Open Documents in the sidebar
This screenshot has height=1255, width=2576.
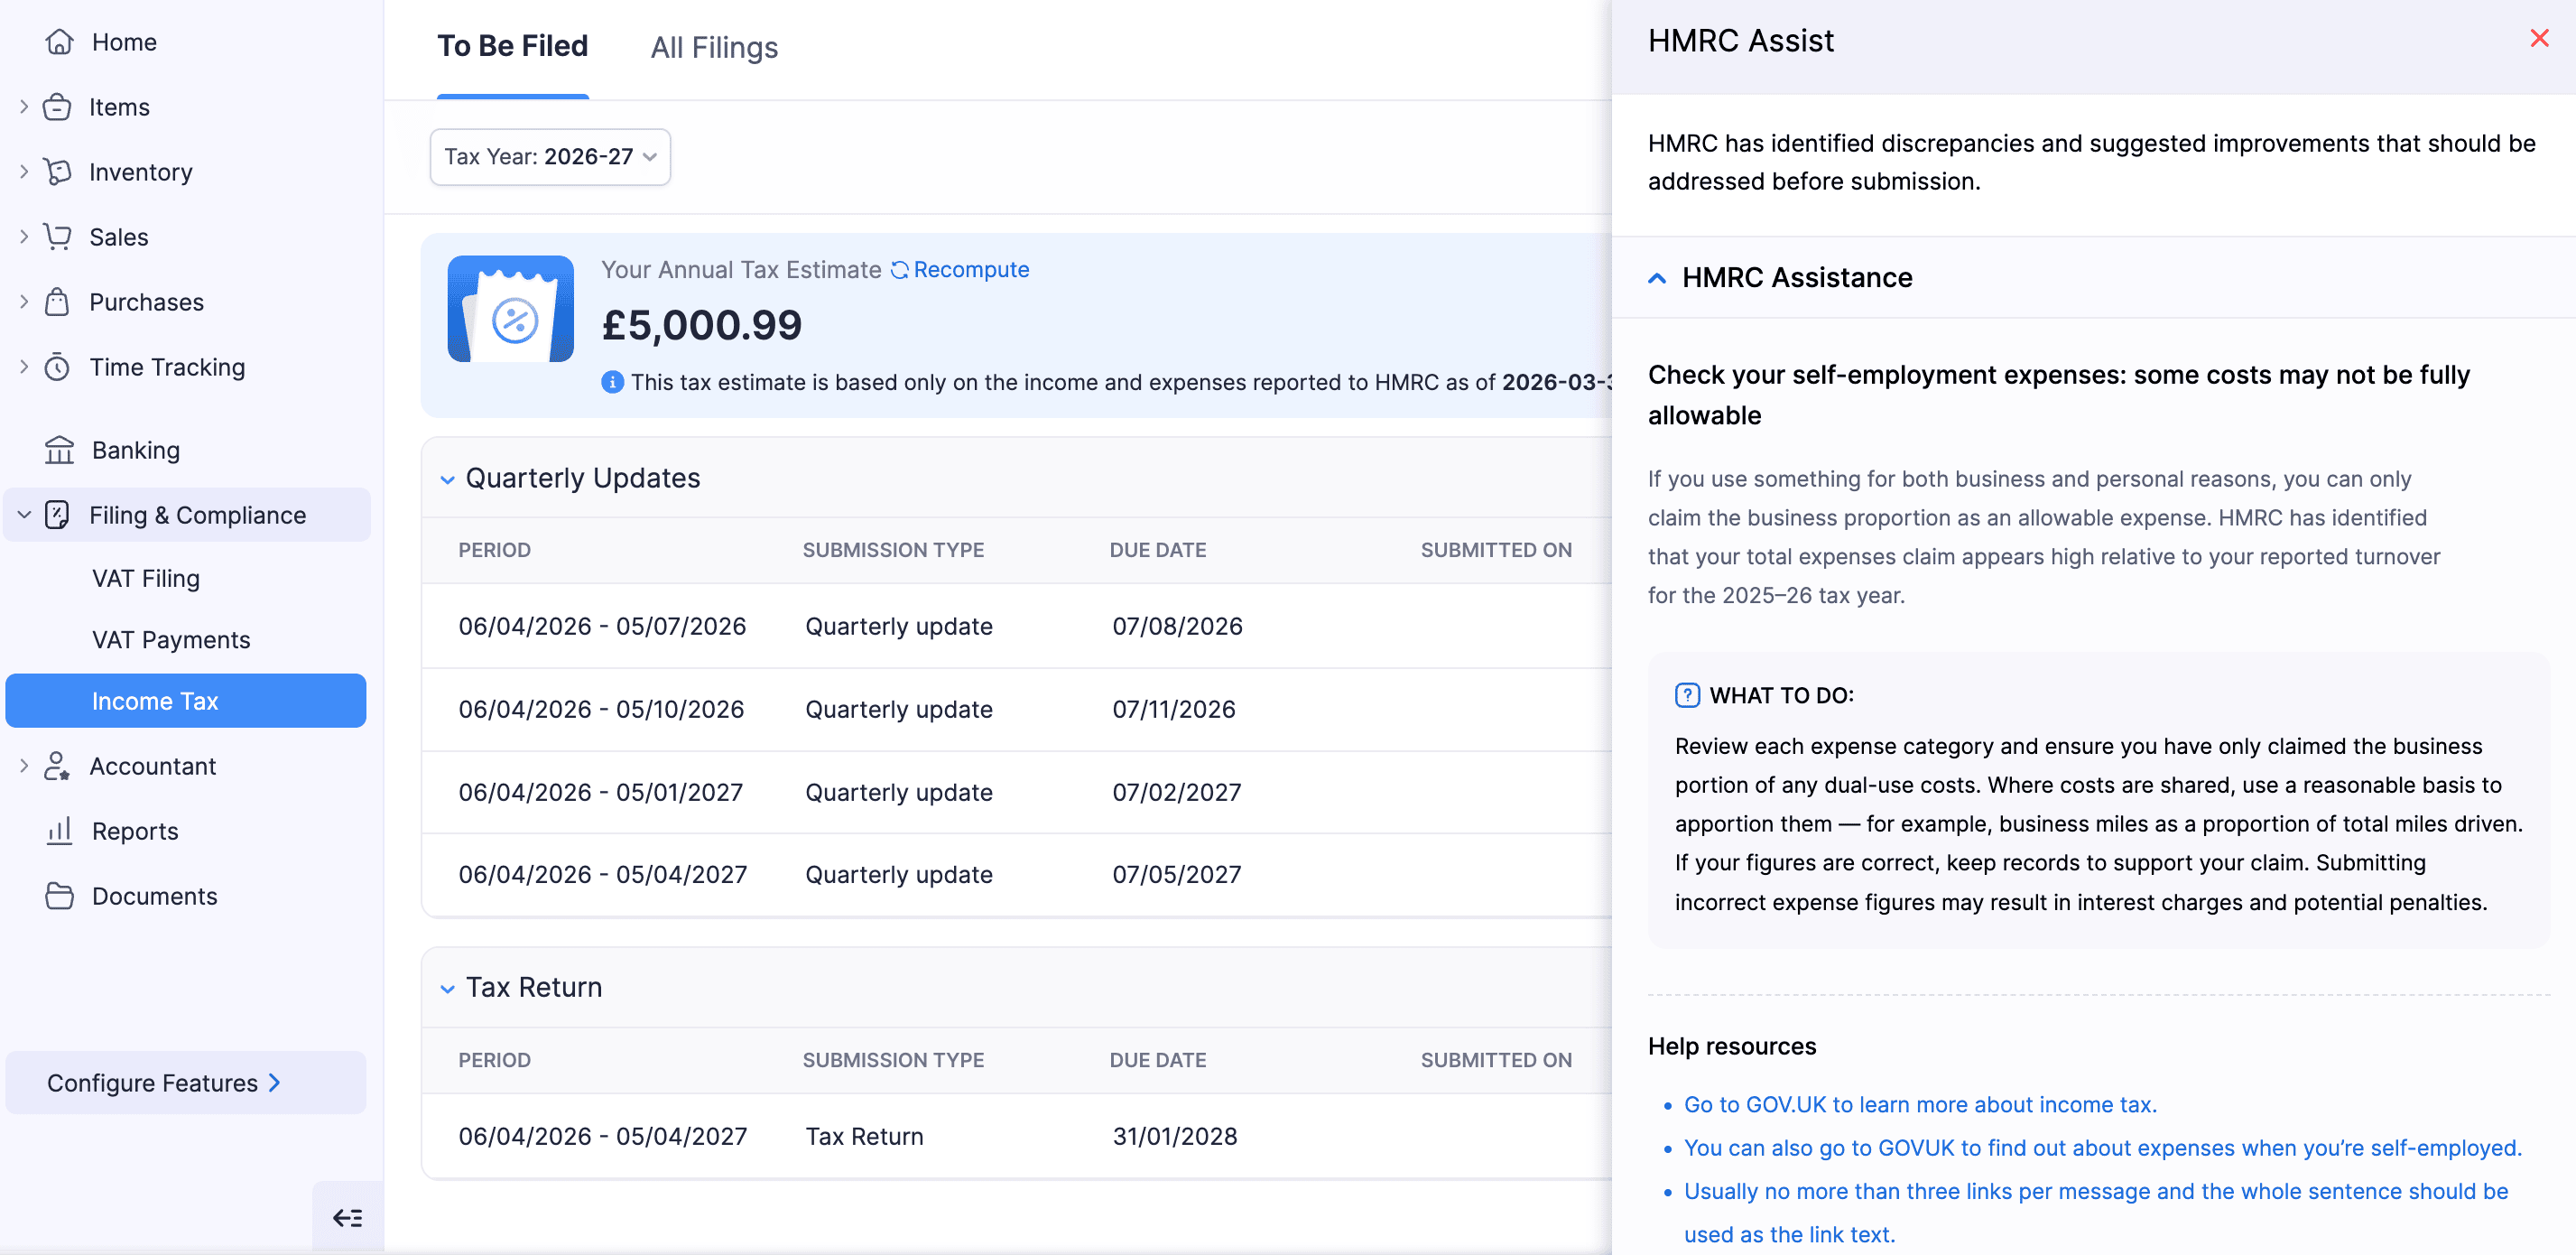click(154, 896)
